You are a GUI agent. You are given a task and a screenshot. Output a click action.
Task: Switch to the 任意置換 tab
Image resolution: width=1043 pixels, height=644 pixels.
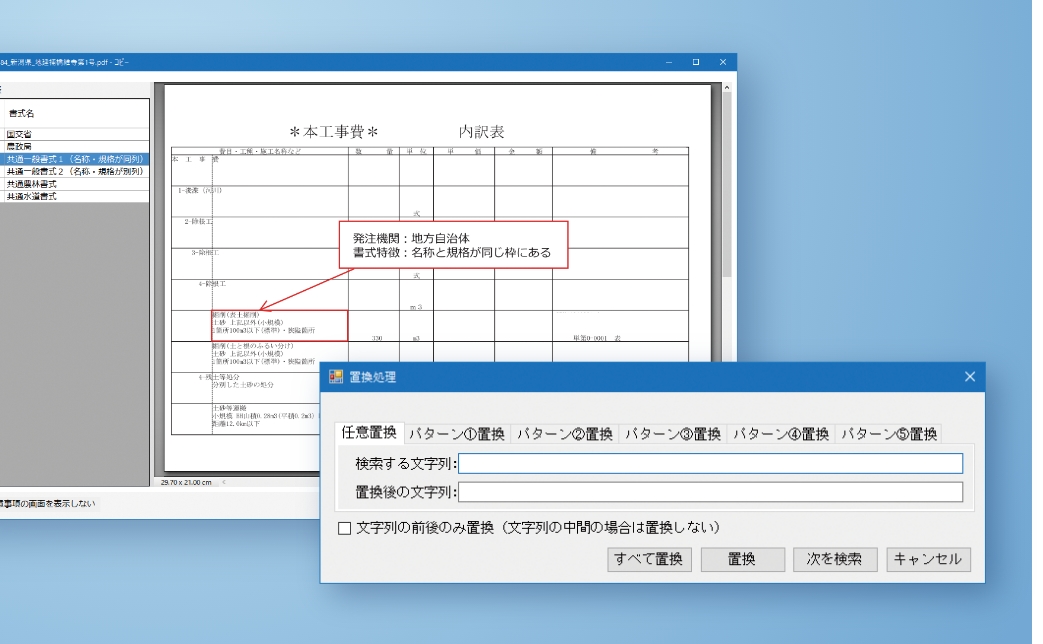(368, 433)
